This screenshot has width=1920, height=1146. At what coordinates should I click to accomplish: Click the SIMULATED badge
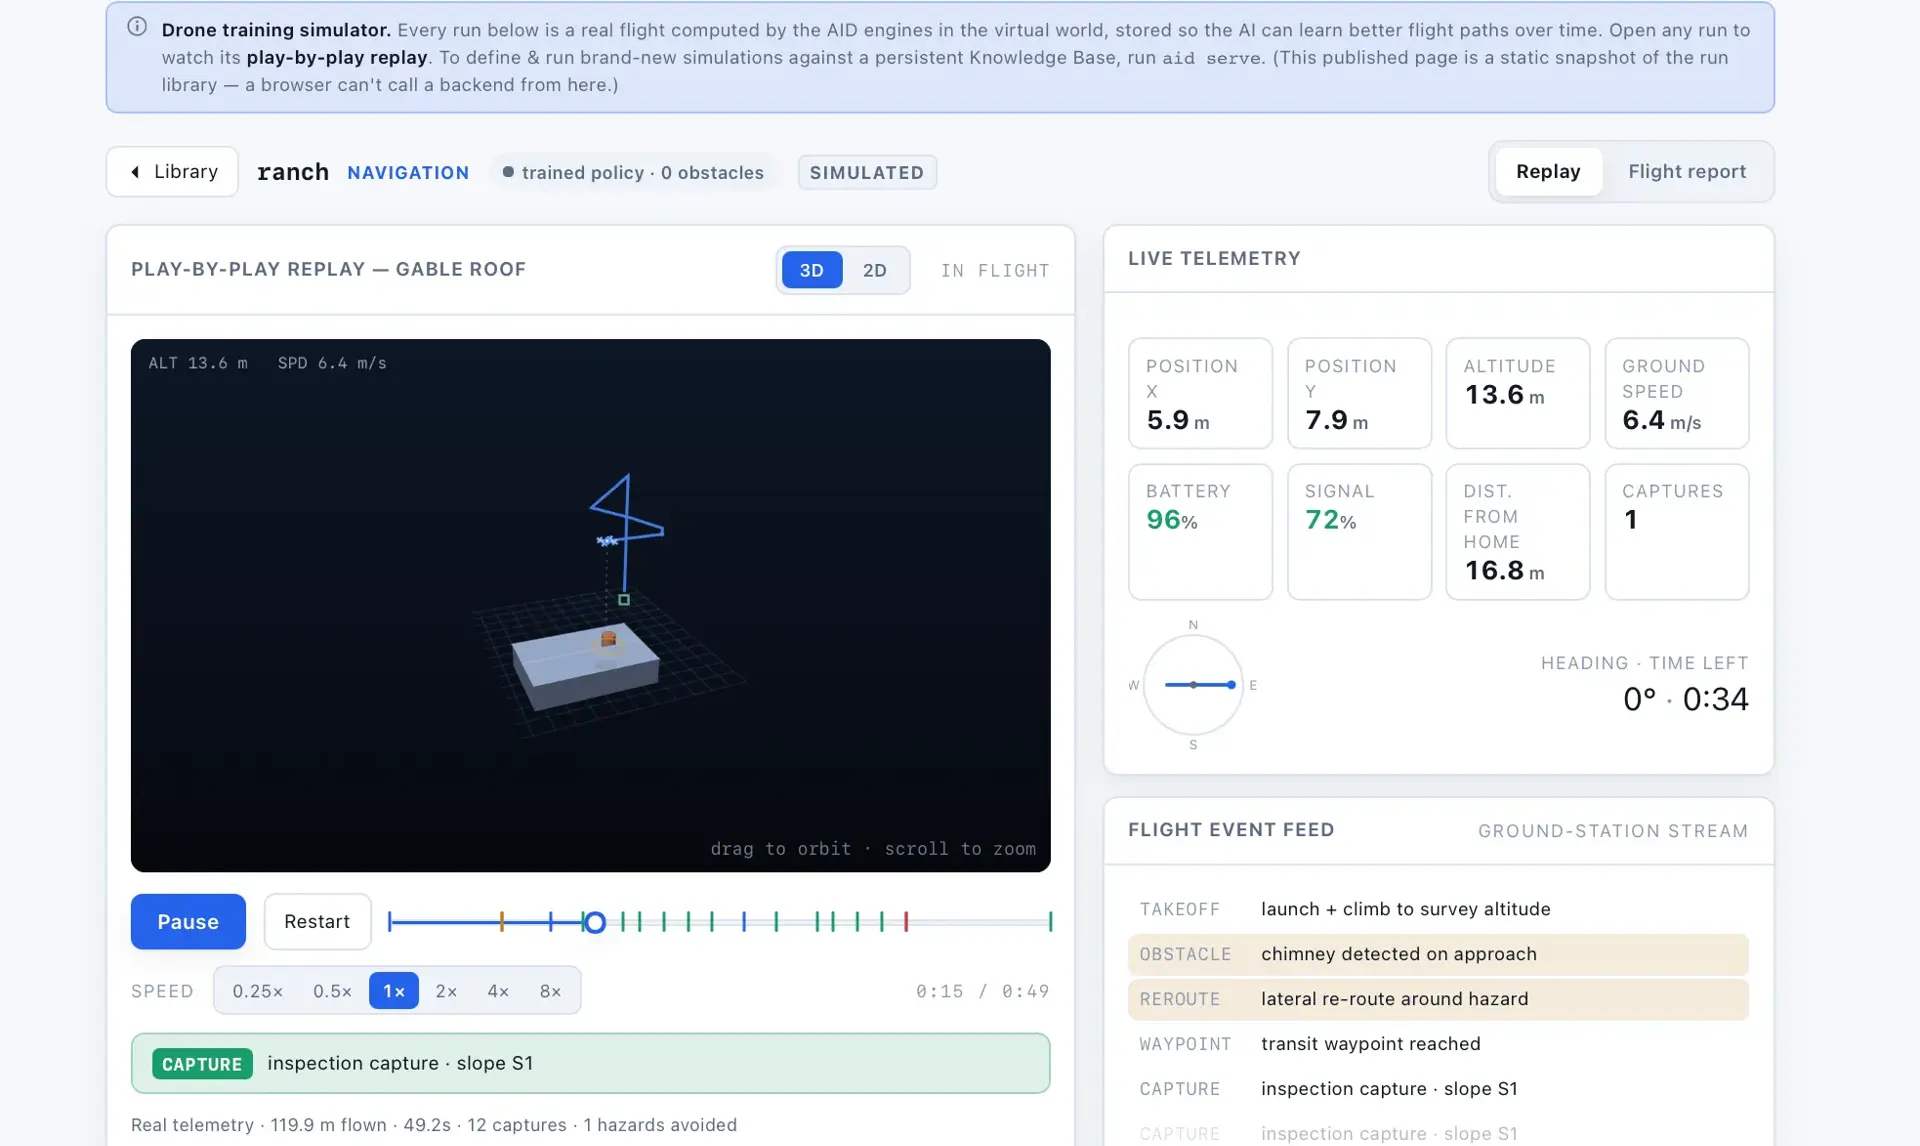(x=867, y=172)
